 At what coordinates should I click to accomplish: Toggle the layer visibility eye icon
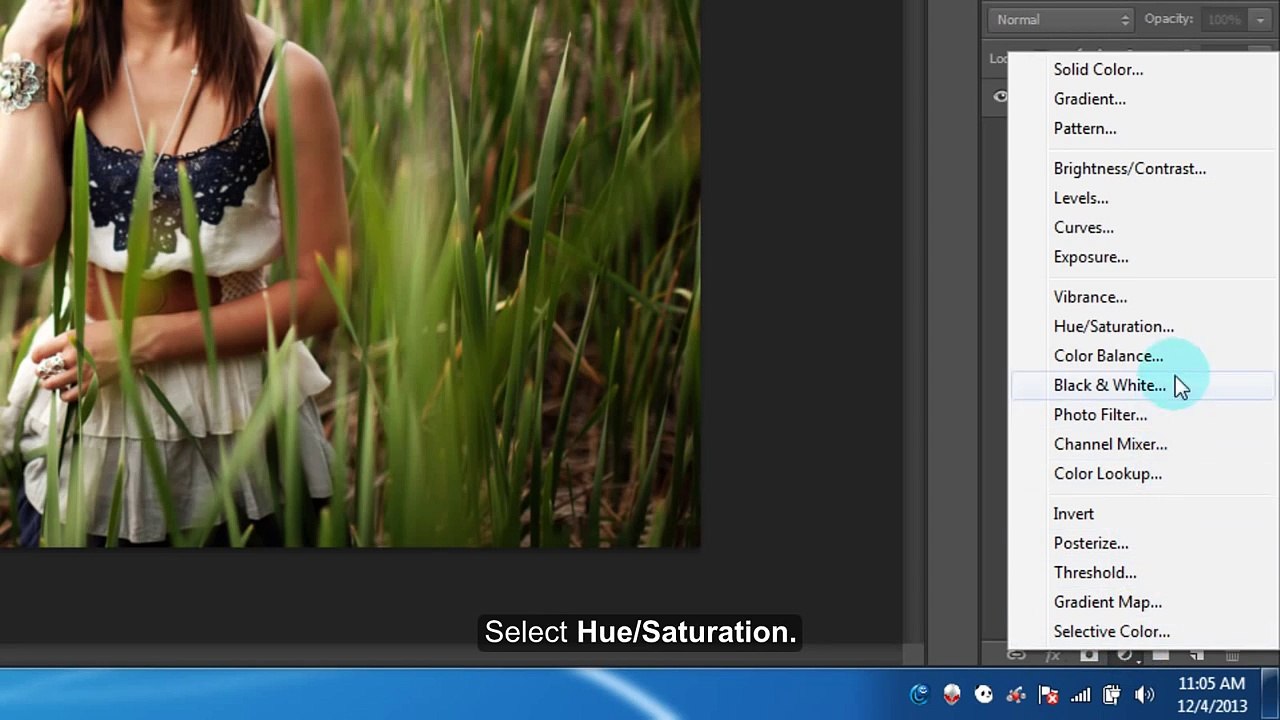click(x=1000, y=97)
